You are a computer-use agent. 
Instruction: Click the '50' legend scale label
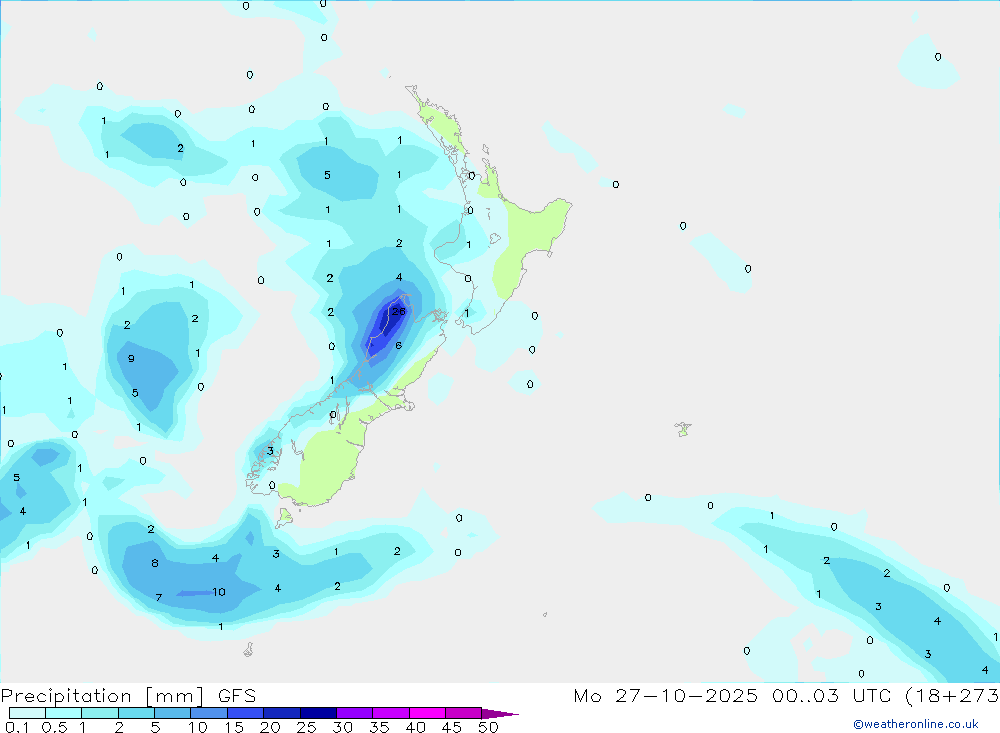click(x=488, y=727)
